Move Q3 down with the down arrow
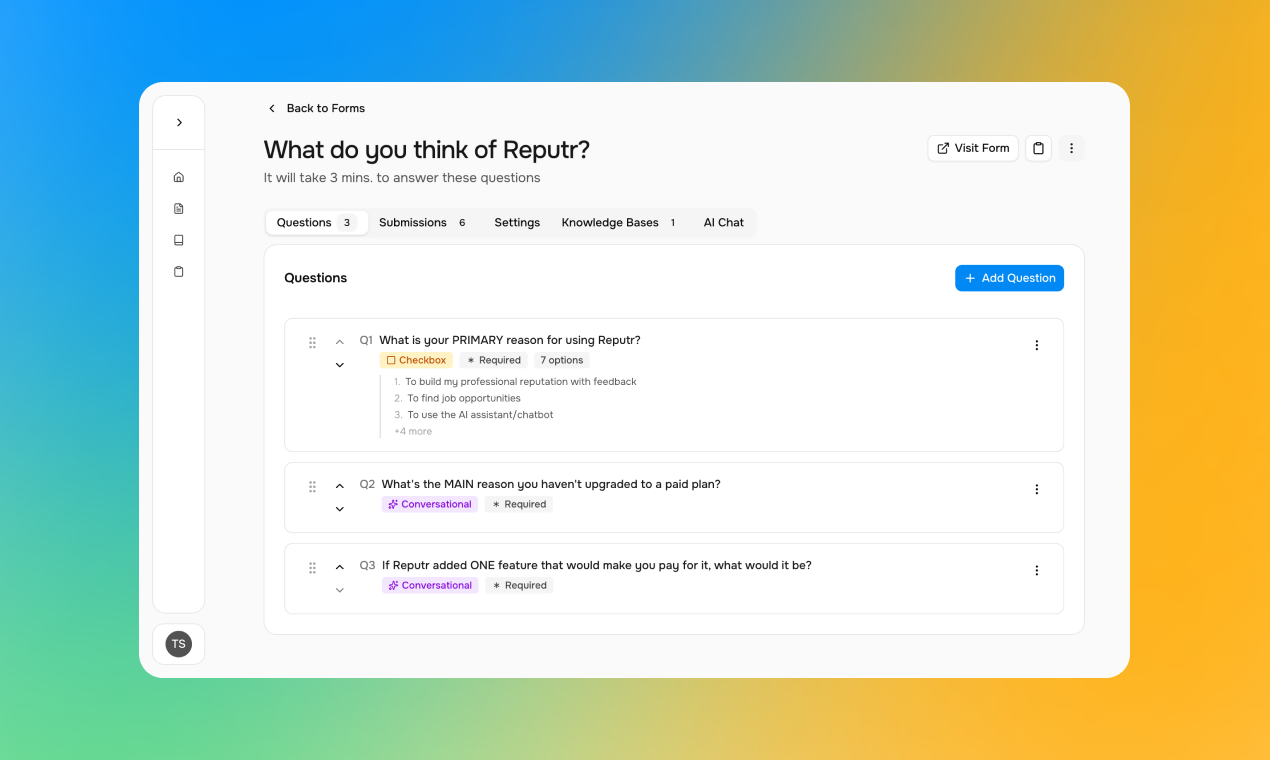Screen dimensions: 1270x760 click(x=339, y=590)
